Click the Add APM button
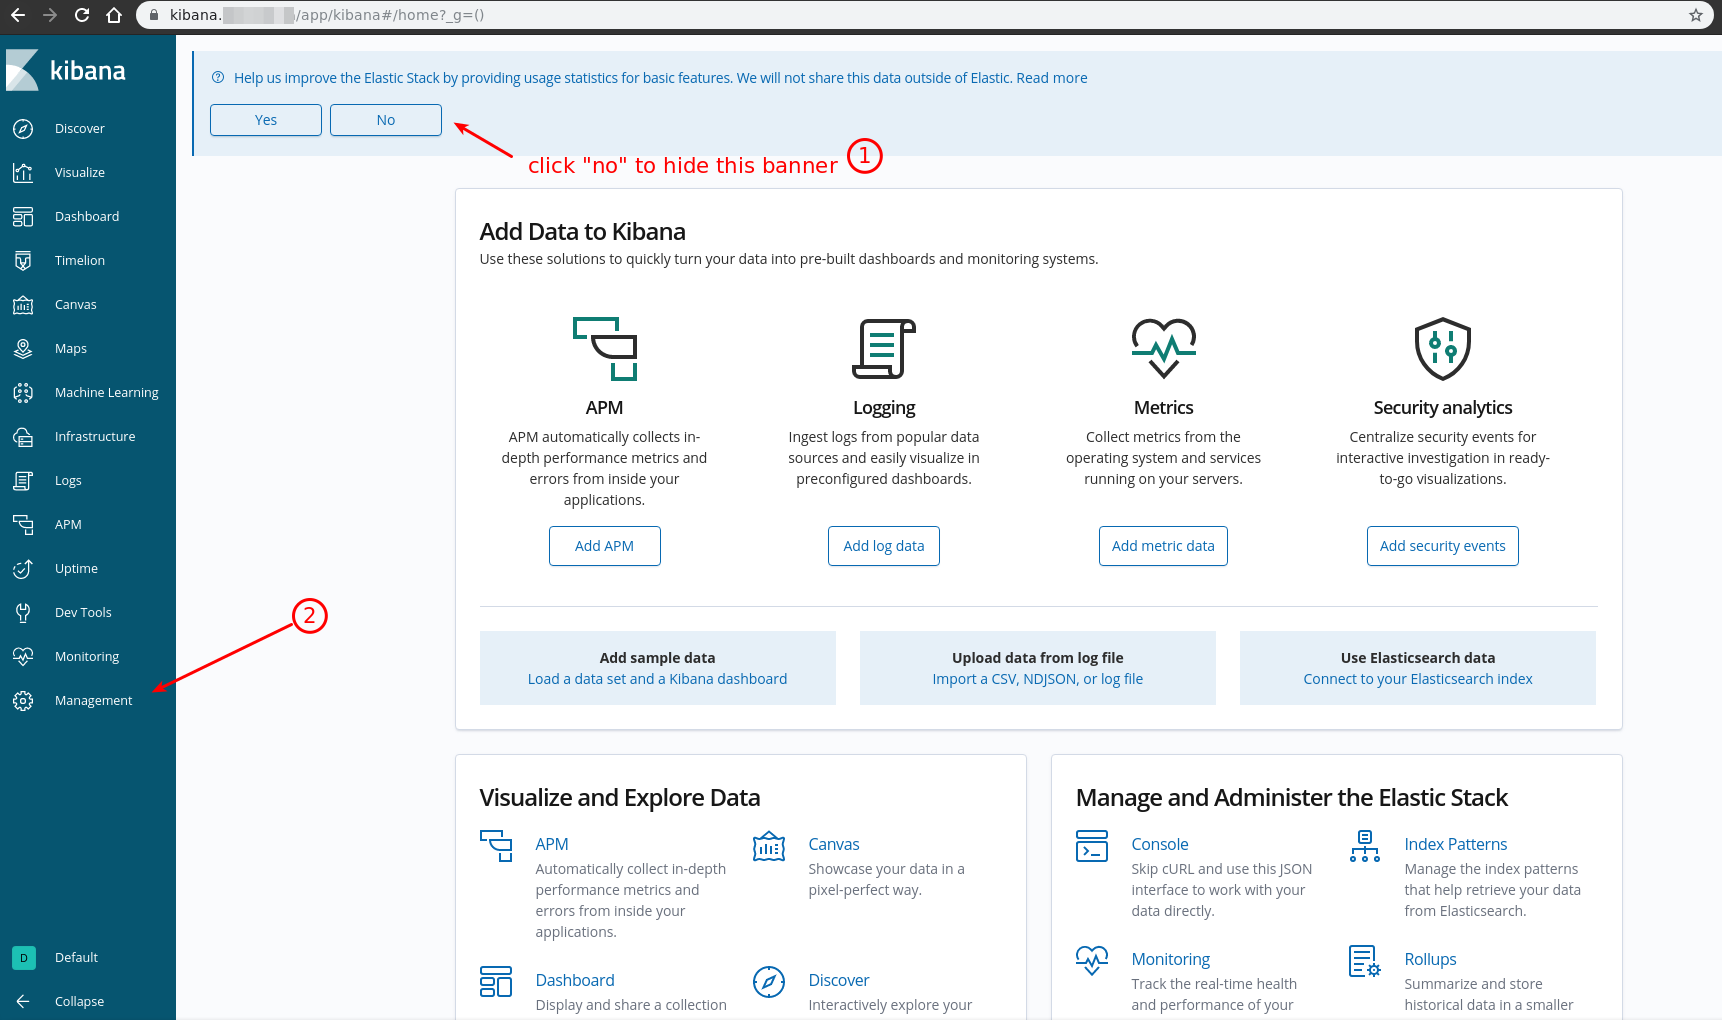Viewport: 1722px width, 1020px height. click(x=605, y=546)
